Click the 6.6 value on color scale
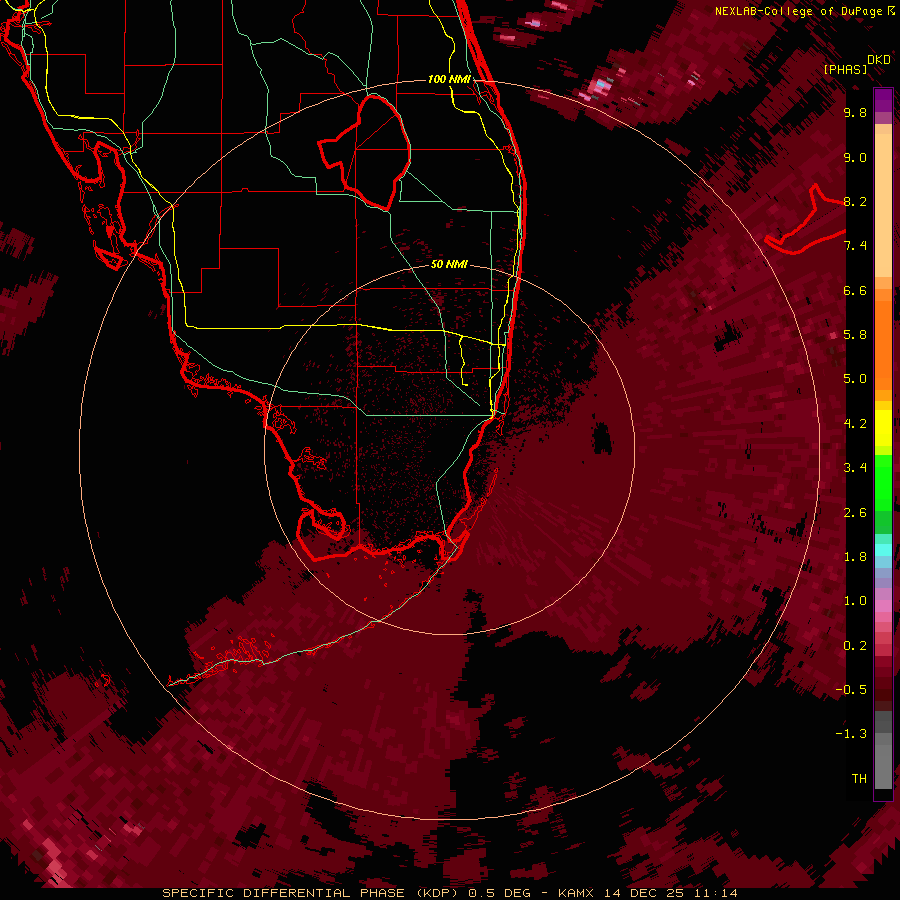This screenshot has height=900, width=900. pyautogui.click(x=855, y=290)
